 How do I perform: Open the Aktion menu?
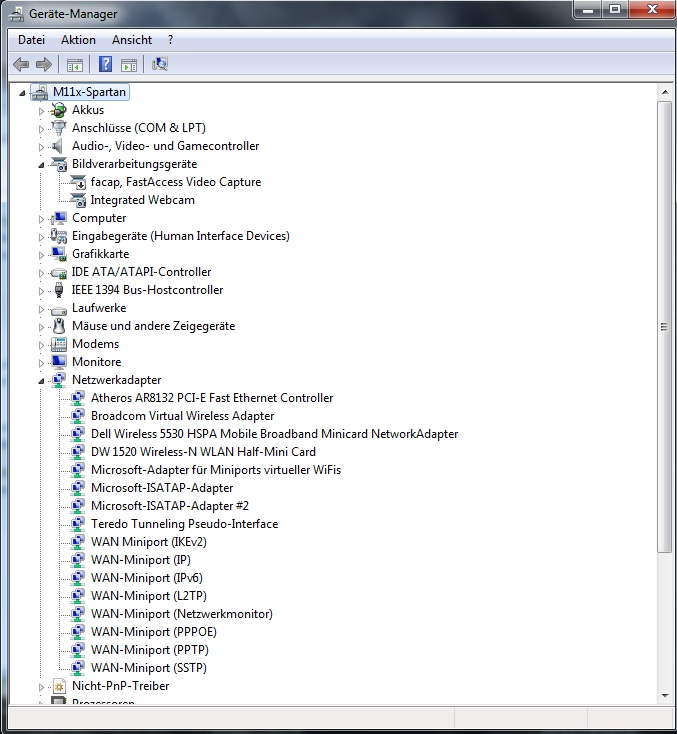click(x=78, y=40)
